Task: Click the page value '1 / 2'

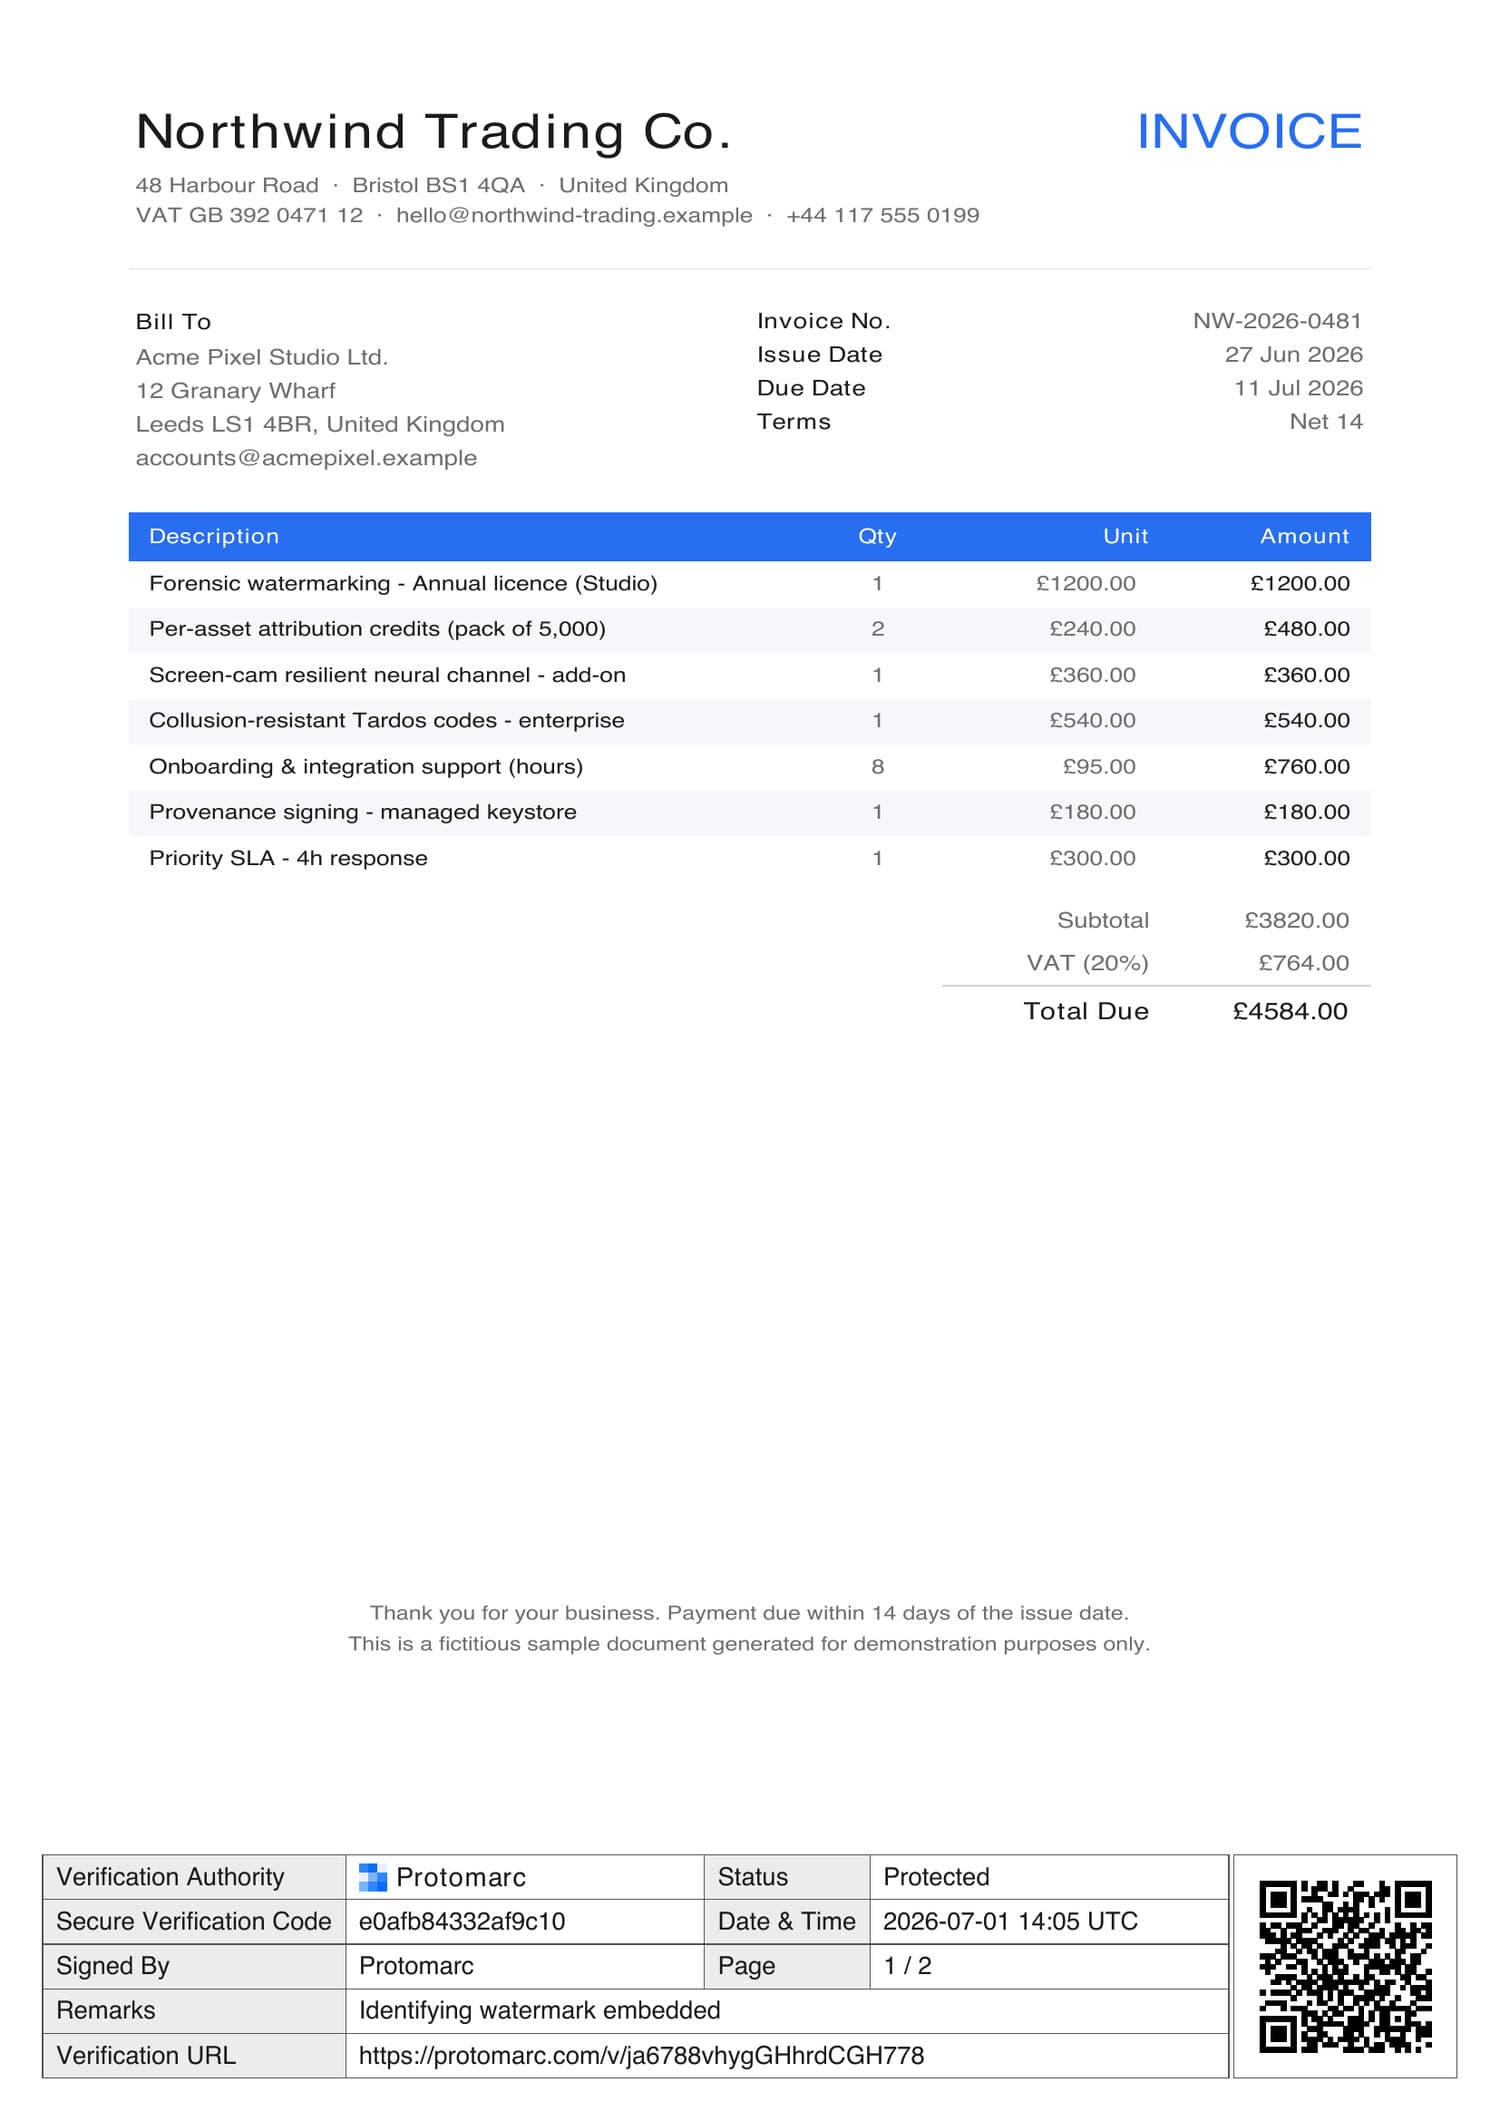Action: [x=907, y=1966]
